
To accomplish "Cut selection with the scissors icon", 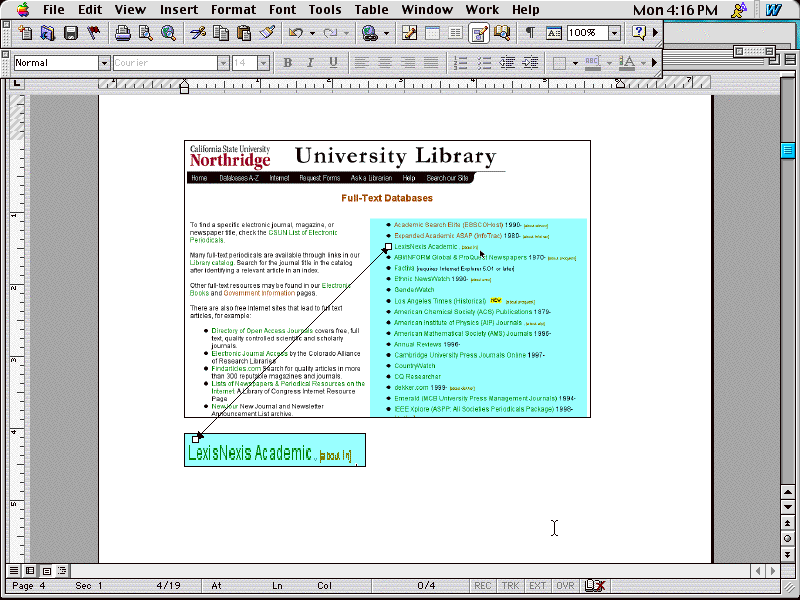I will (x=197, y=33).
